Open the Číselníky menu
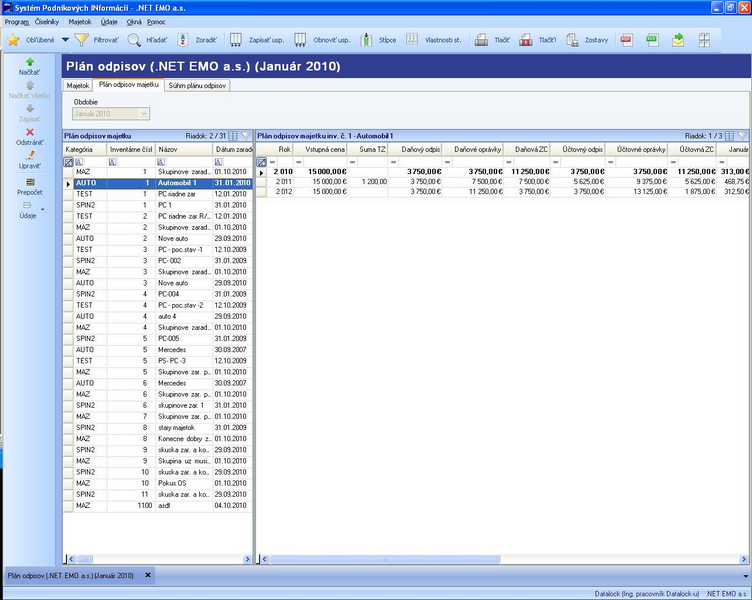The image size is (752, 600). [x=47, y=22]
